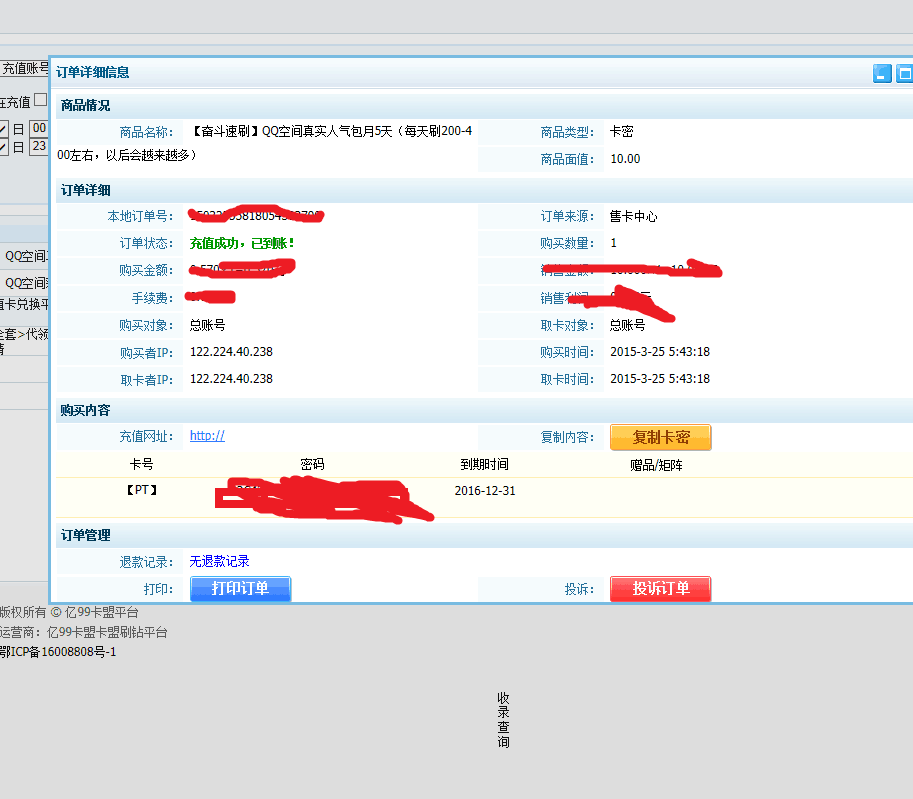
Task: Click the 商品情况 section header
Action: coord(86,105)
